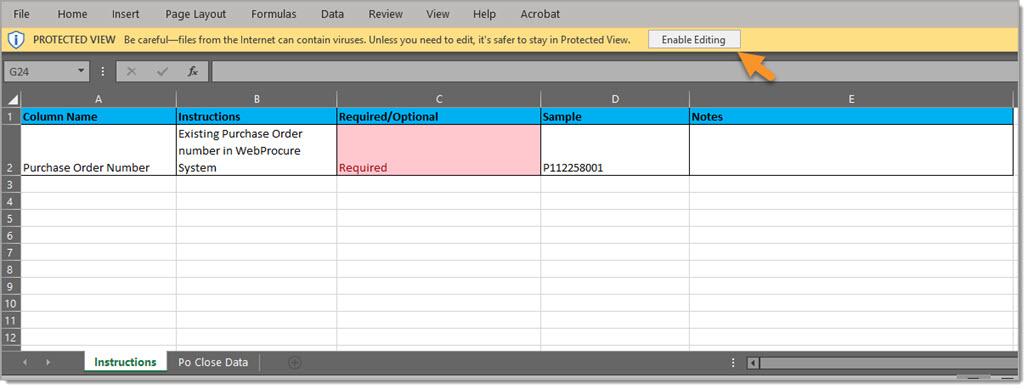Select row 2 header
The width and height of the screenshot is (1028, 389).
[x=11, y=150]
